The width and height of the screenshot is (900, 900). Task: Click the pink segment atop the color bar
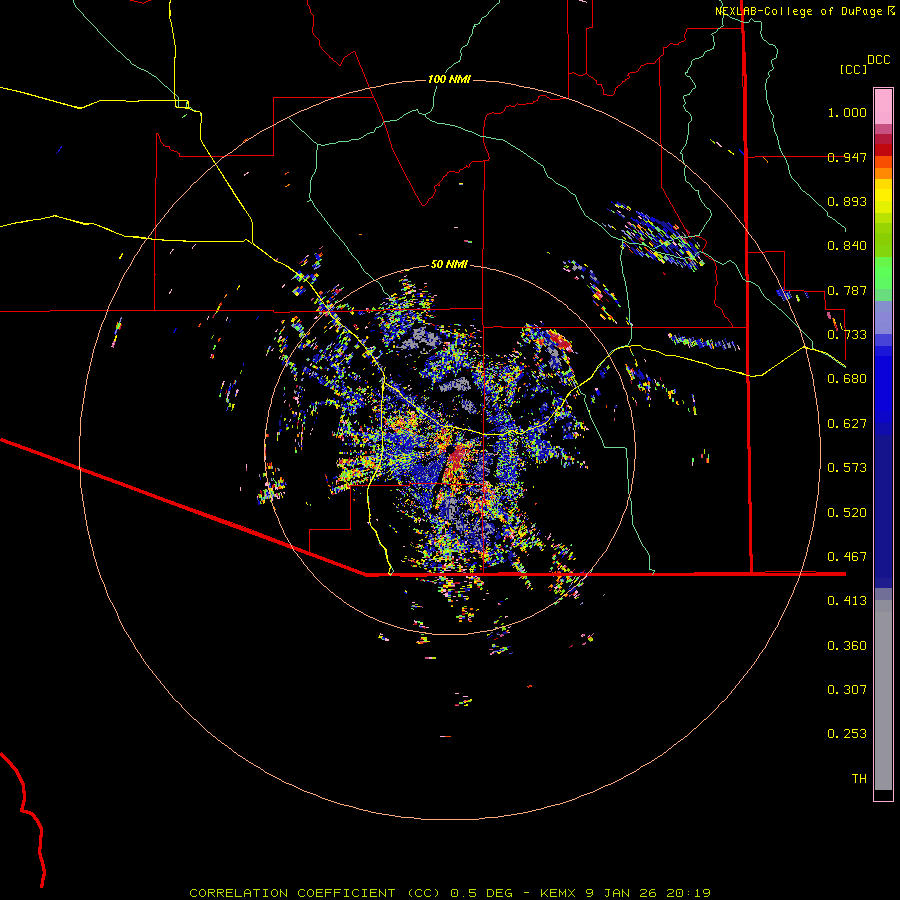tap(883, 106)
